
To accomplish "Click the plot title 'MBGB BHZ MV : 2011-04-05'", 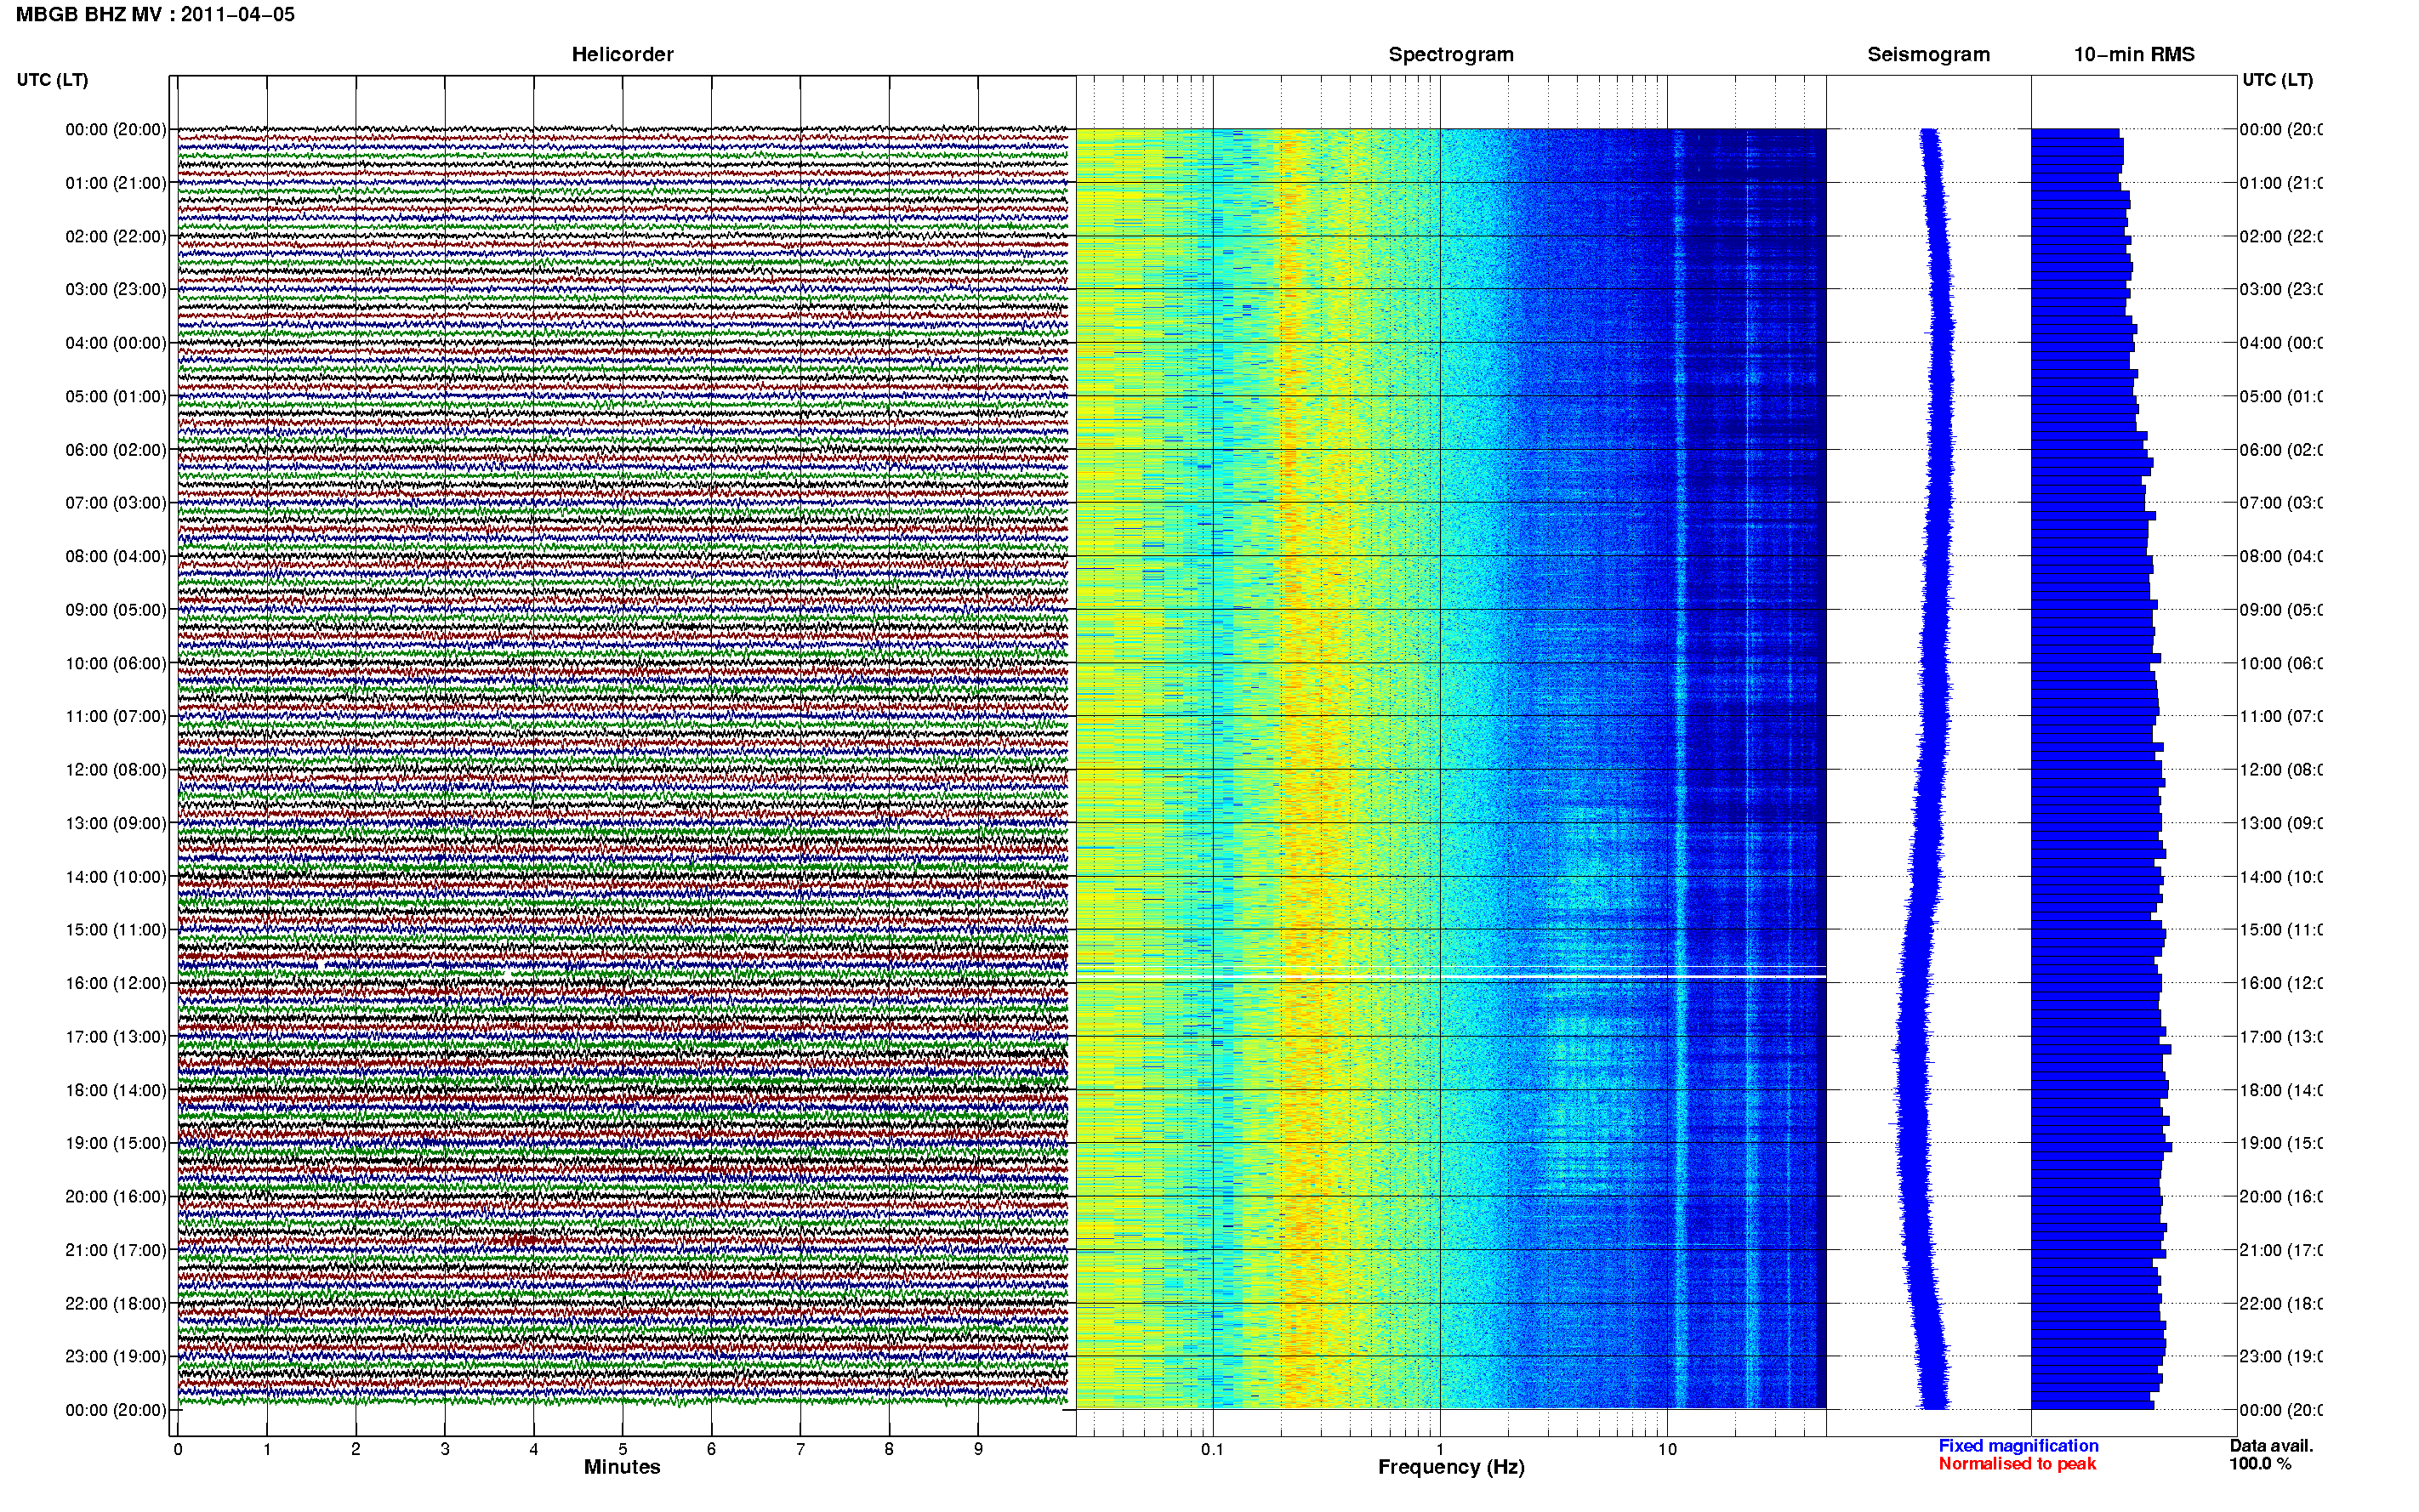I will 155,14.
